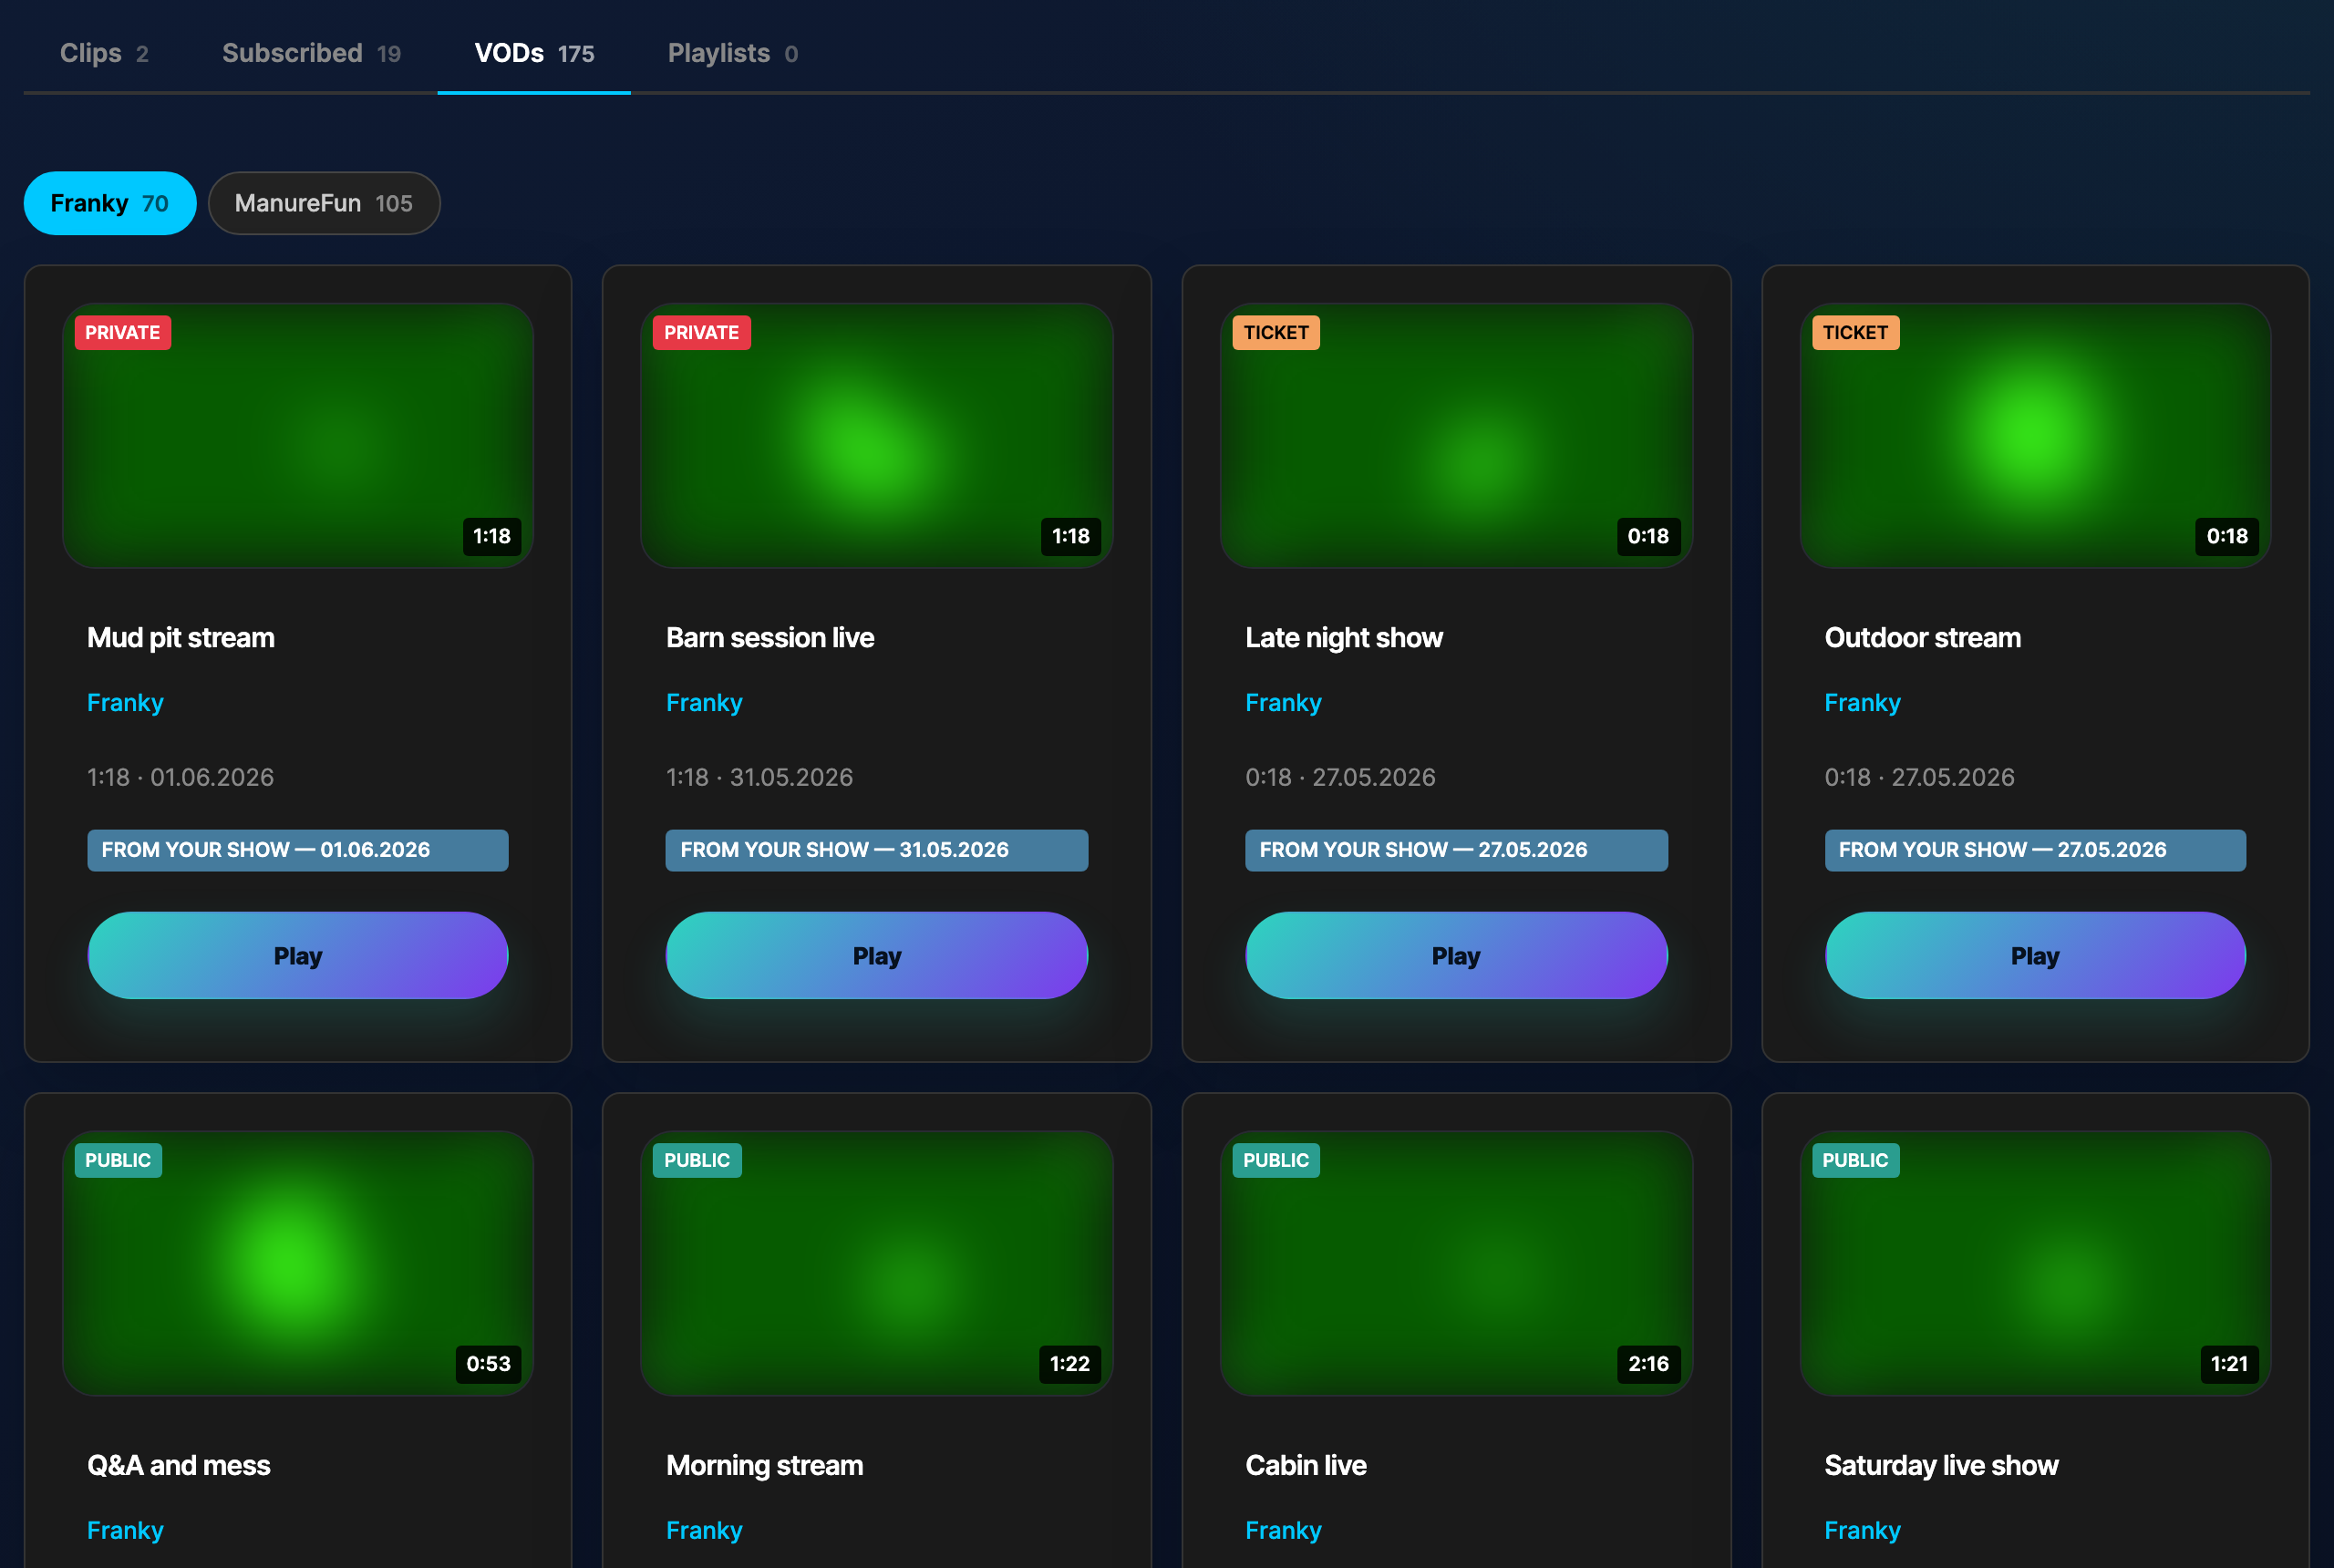Click 'FROM YOUR SHOW — 27.05.2026' under Outdoor stream
Viewport: 2334px width, 1568px height.
click(x=2035, y=850)
